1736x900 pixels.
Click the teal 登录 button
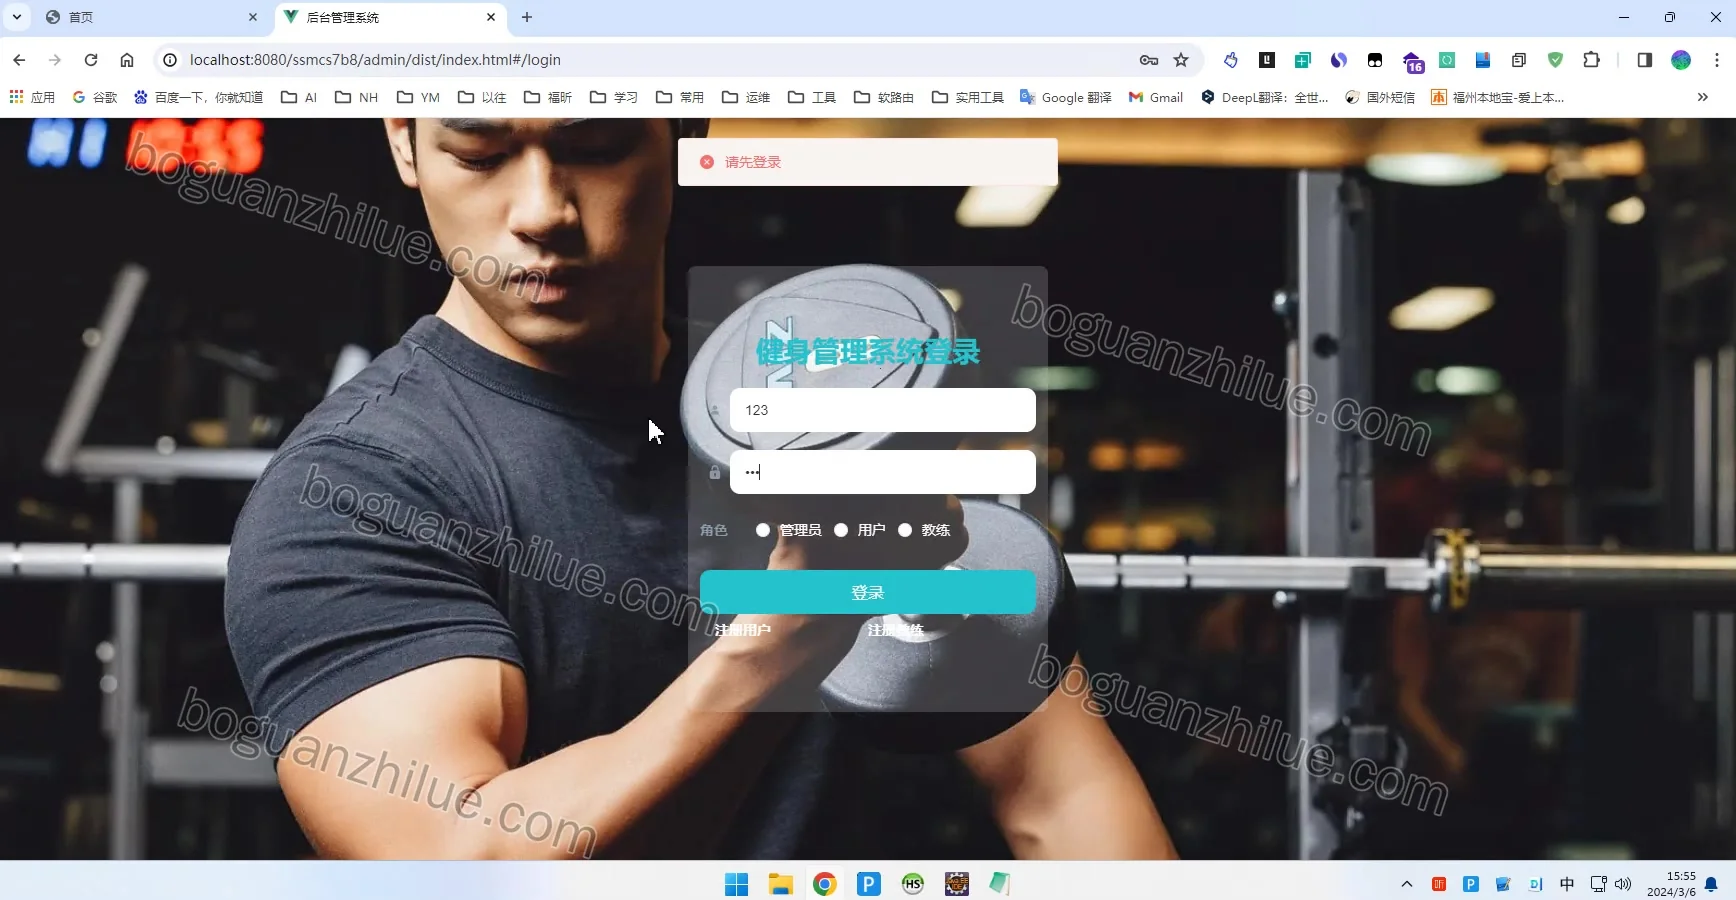click(867, 592)
